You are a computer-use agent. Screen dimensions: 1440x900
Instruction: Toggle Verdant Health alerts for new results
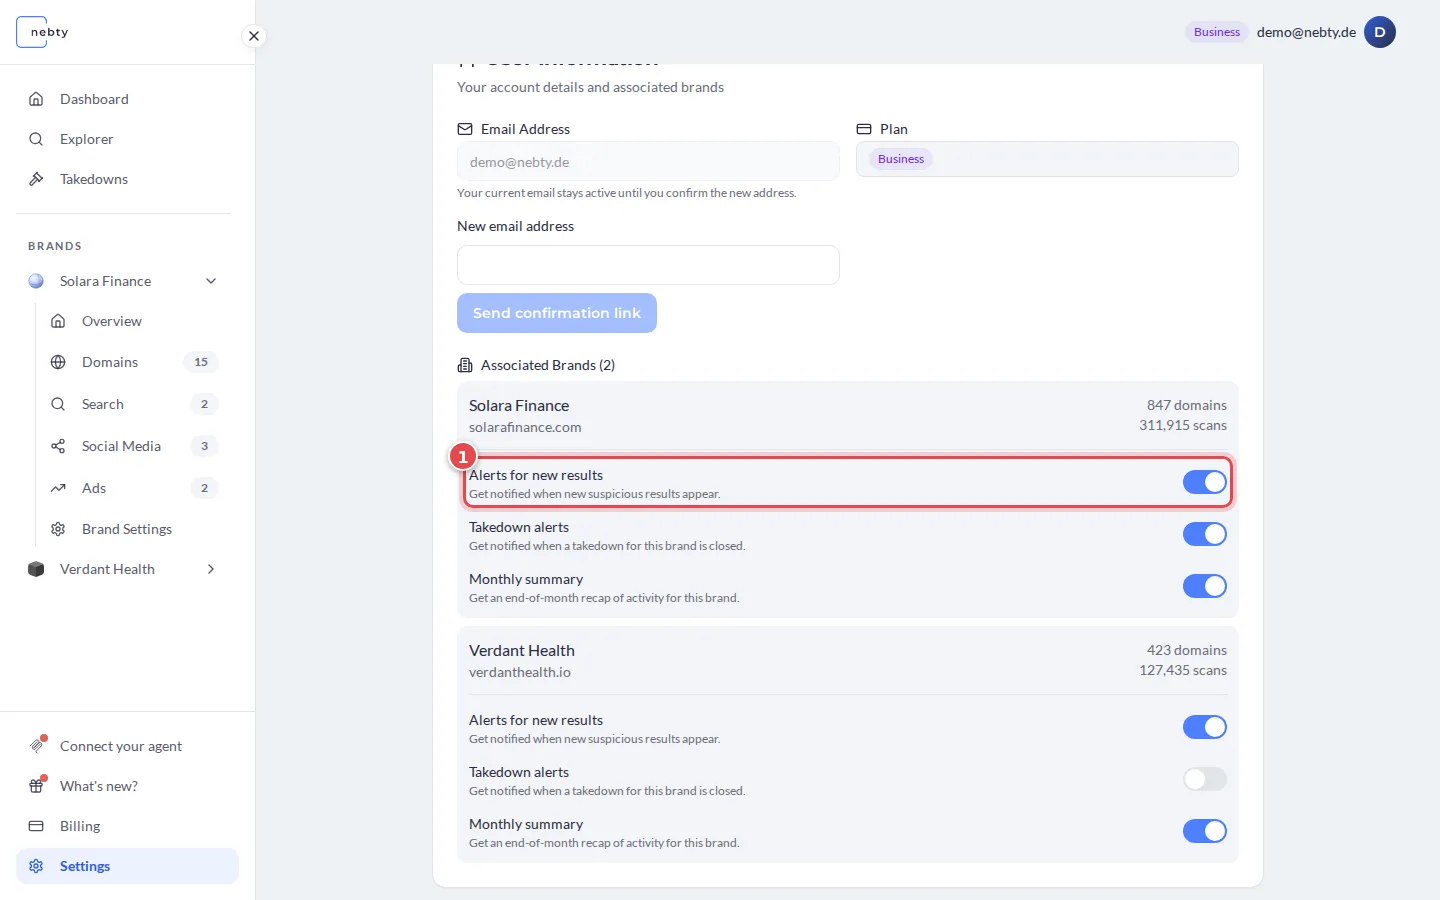click(x=1205, y=727)
